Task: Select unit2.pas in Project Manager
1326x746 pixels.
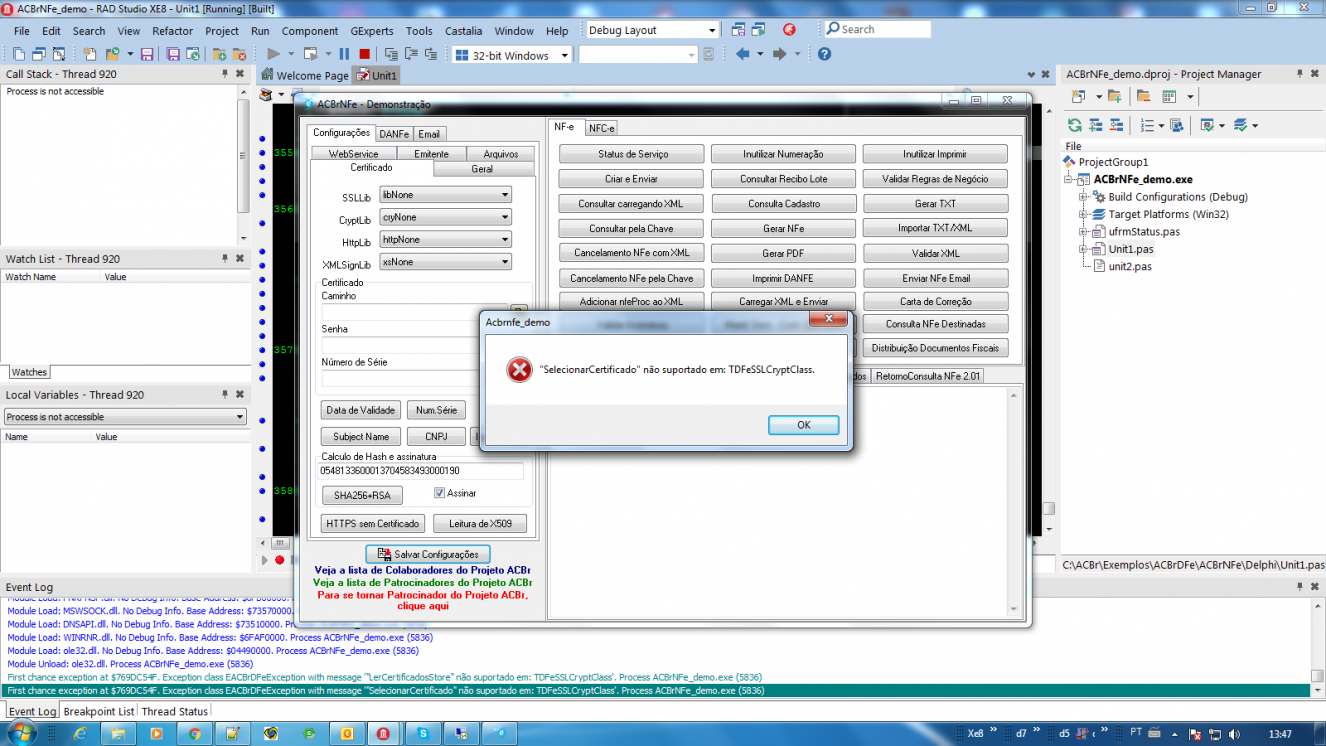Action: 1130,266
